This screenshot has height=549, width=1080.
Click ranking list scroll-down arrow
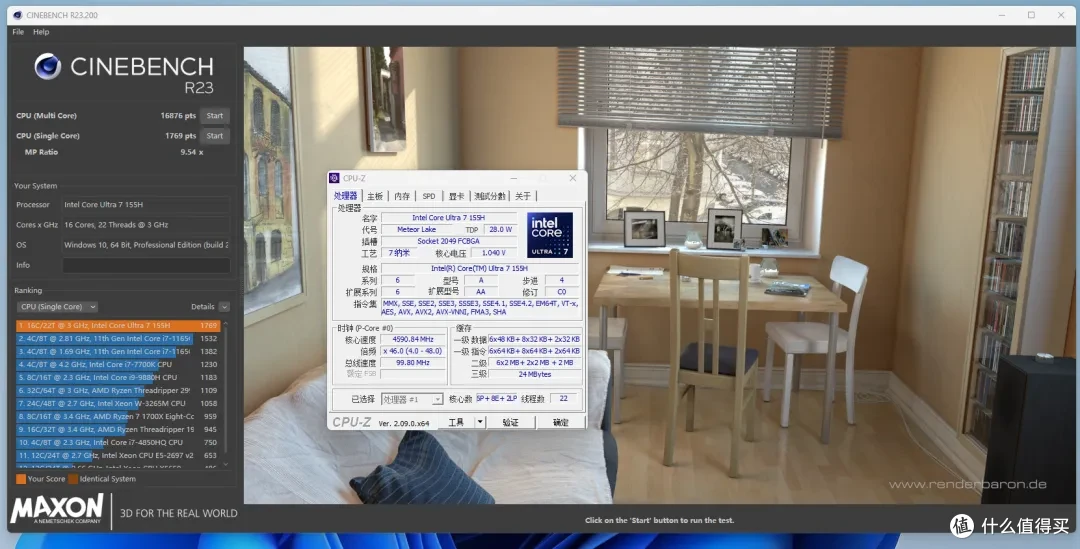(225, 465)
